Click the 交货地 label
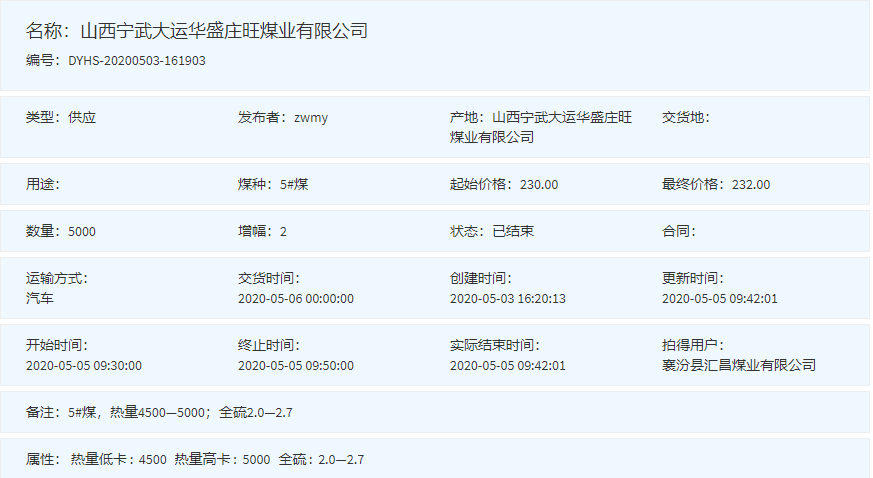This screenshot has width=873, height=478. pos(686,117)
